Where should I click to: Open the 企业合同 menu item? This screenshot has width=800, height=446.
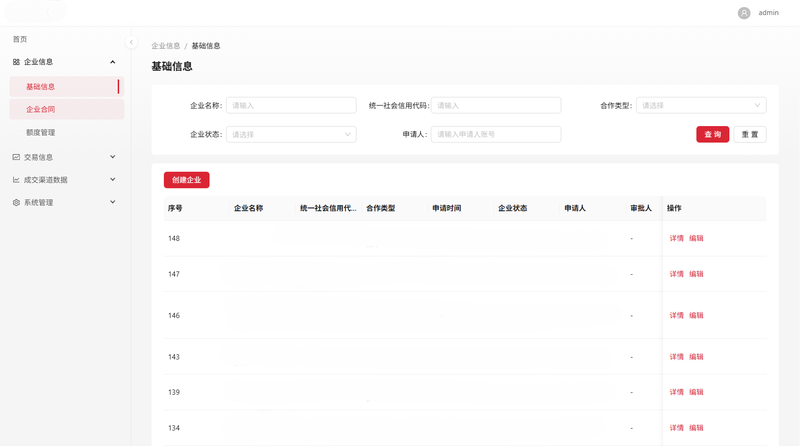(x=41, y=109)
